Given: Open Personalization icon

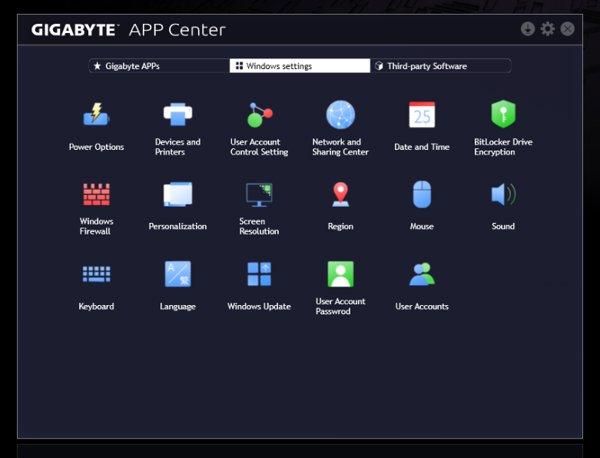Looking at the screenshot, I should click(x=178, y=194).
